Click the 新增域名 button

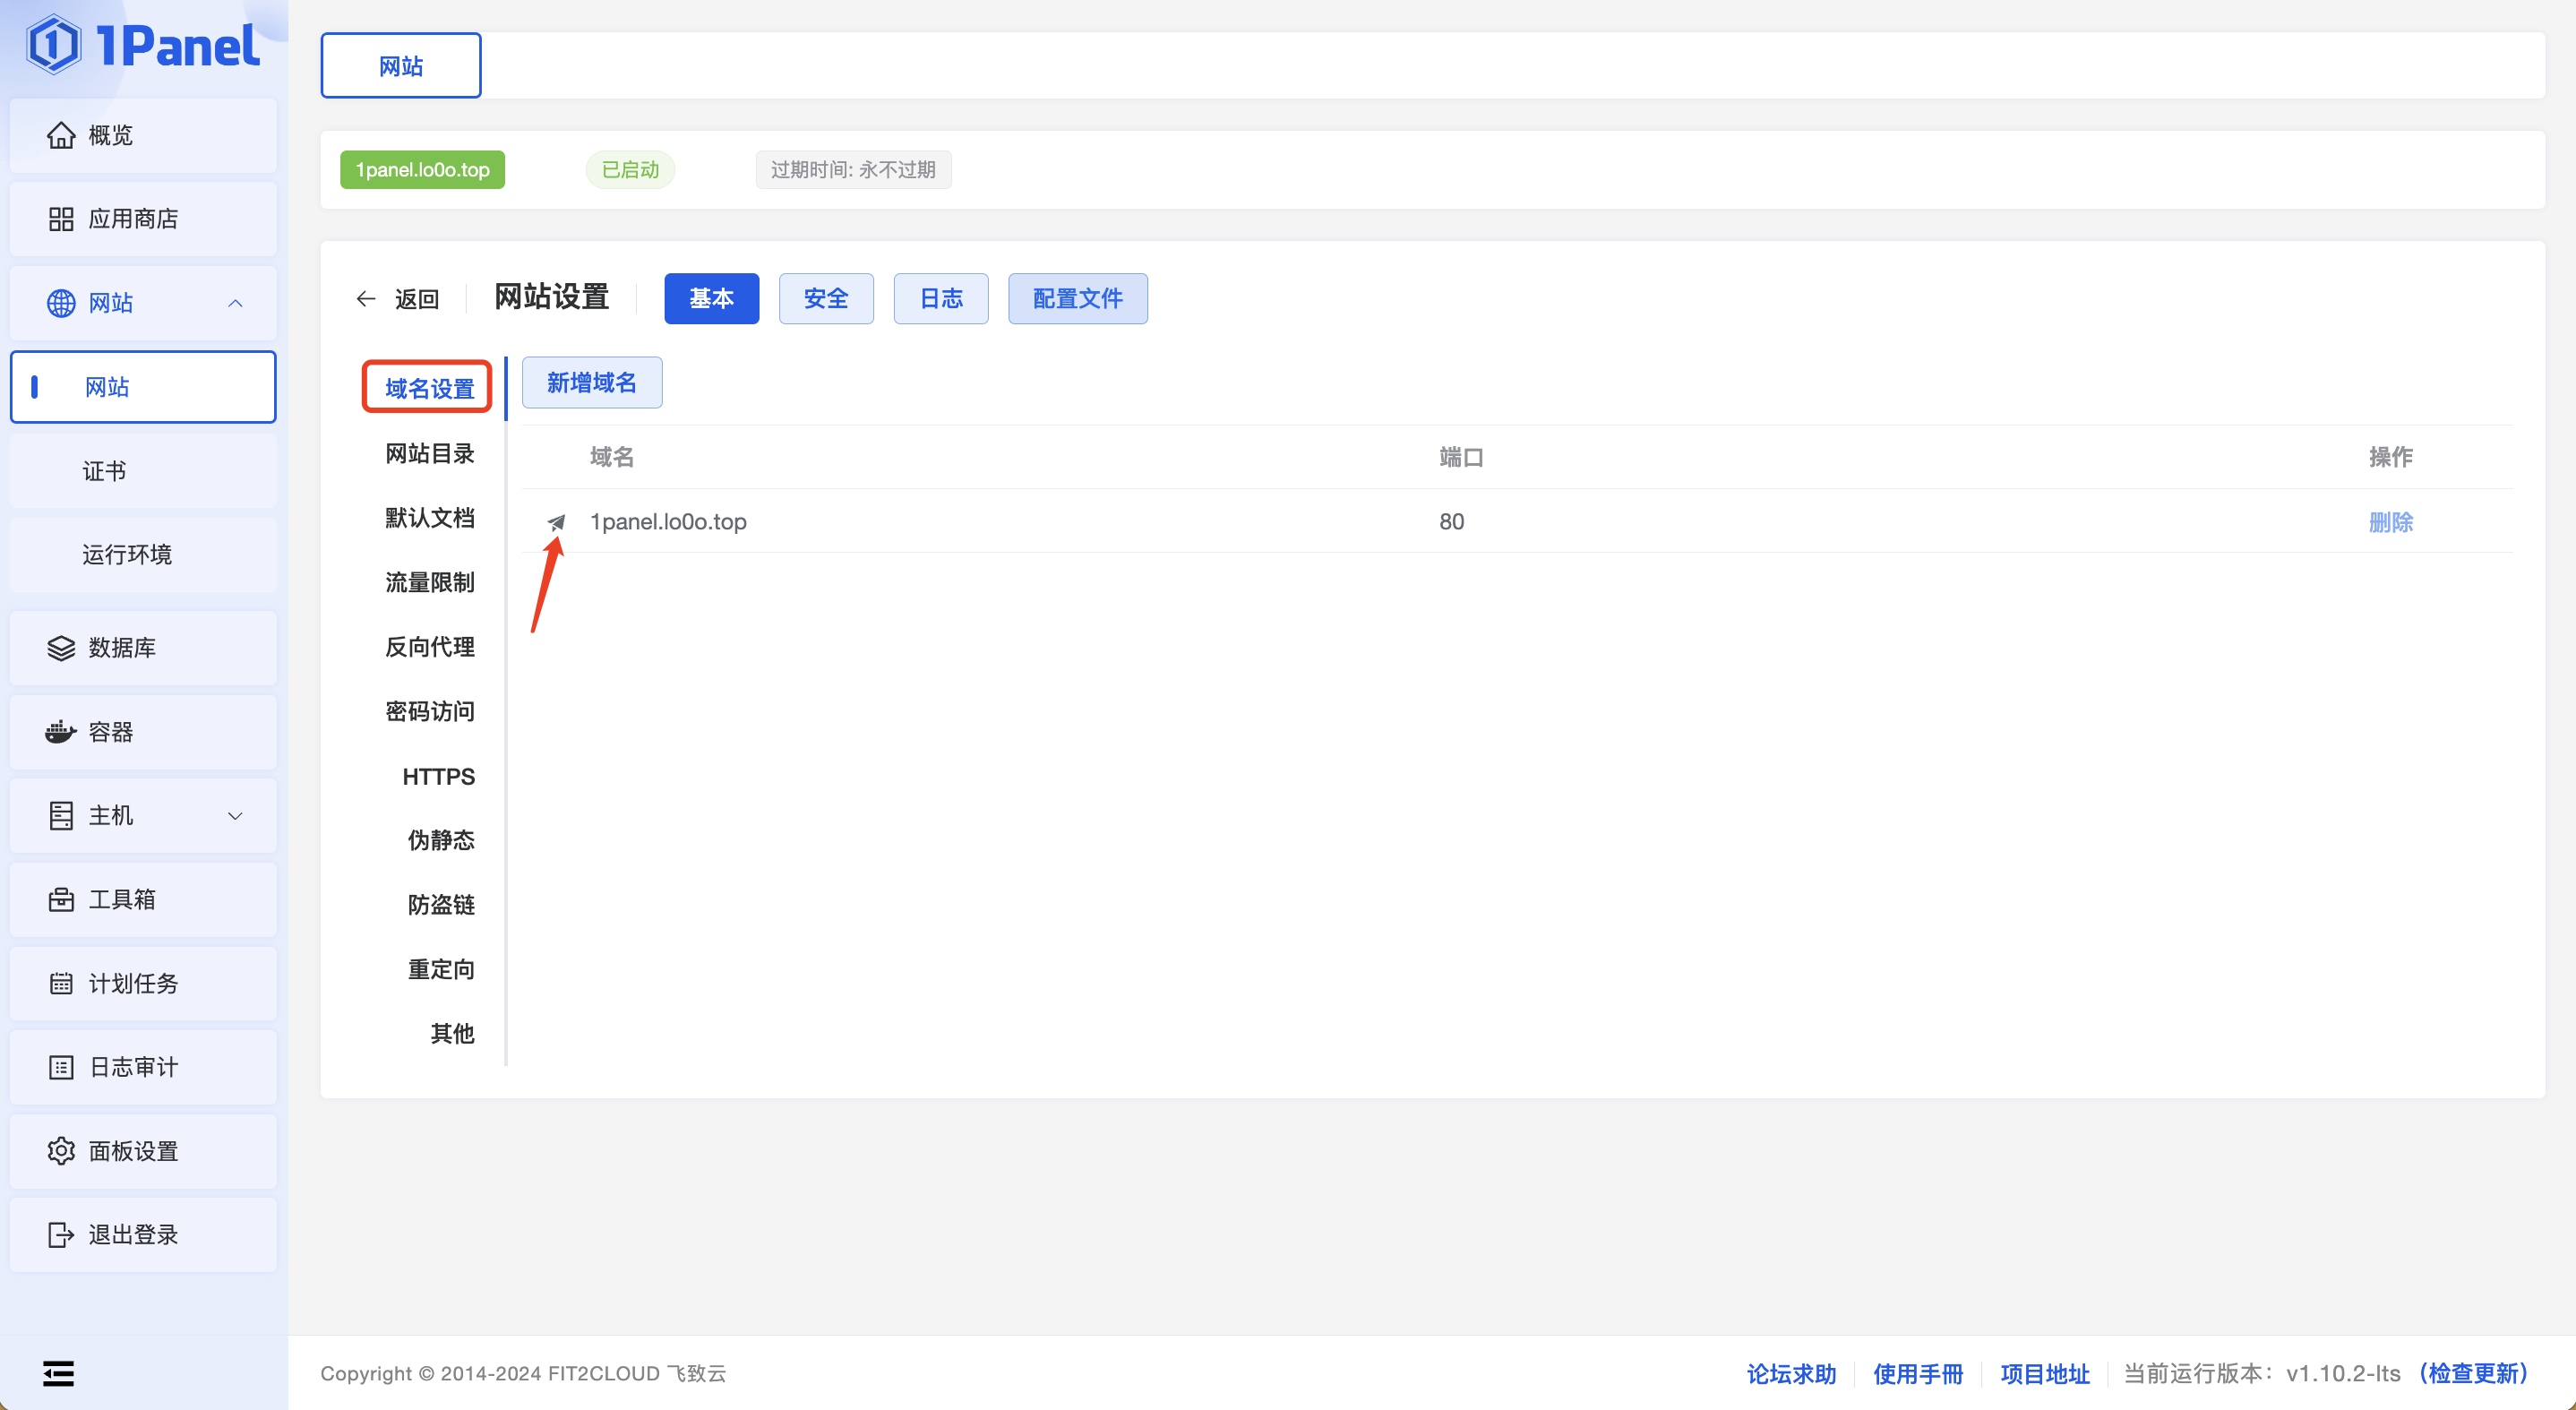[592, 383]
